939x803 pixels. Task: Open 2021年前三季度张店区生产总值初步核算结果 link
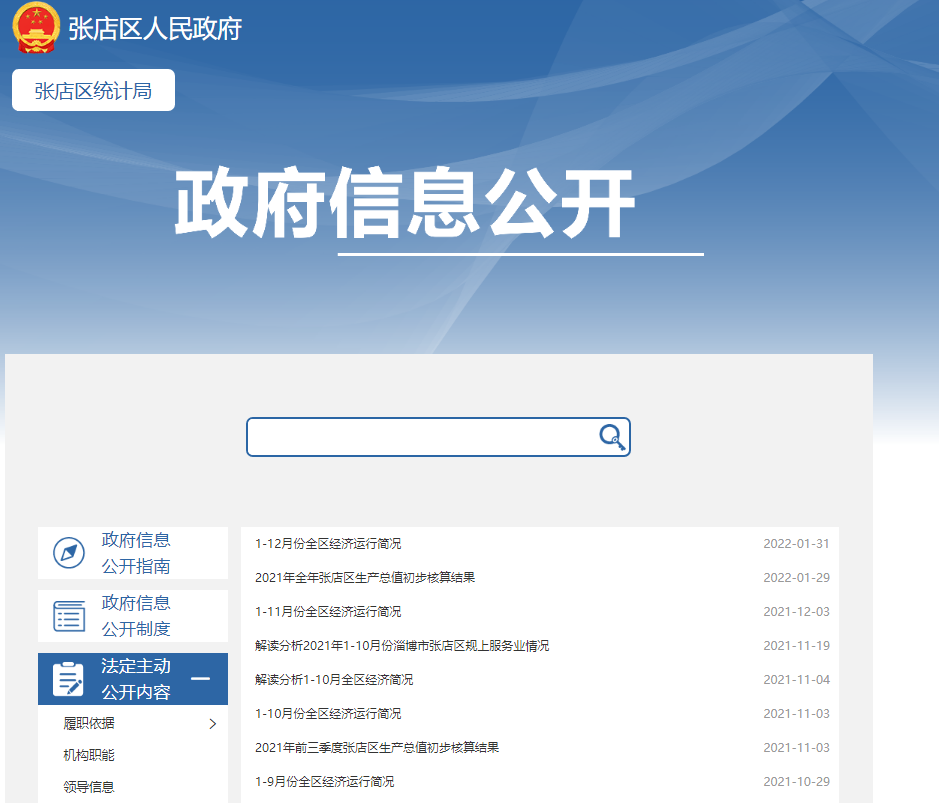[377, 748]
